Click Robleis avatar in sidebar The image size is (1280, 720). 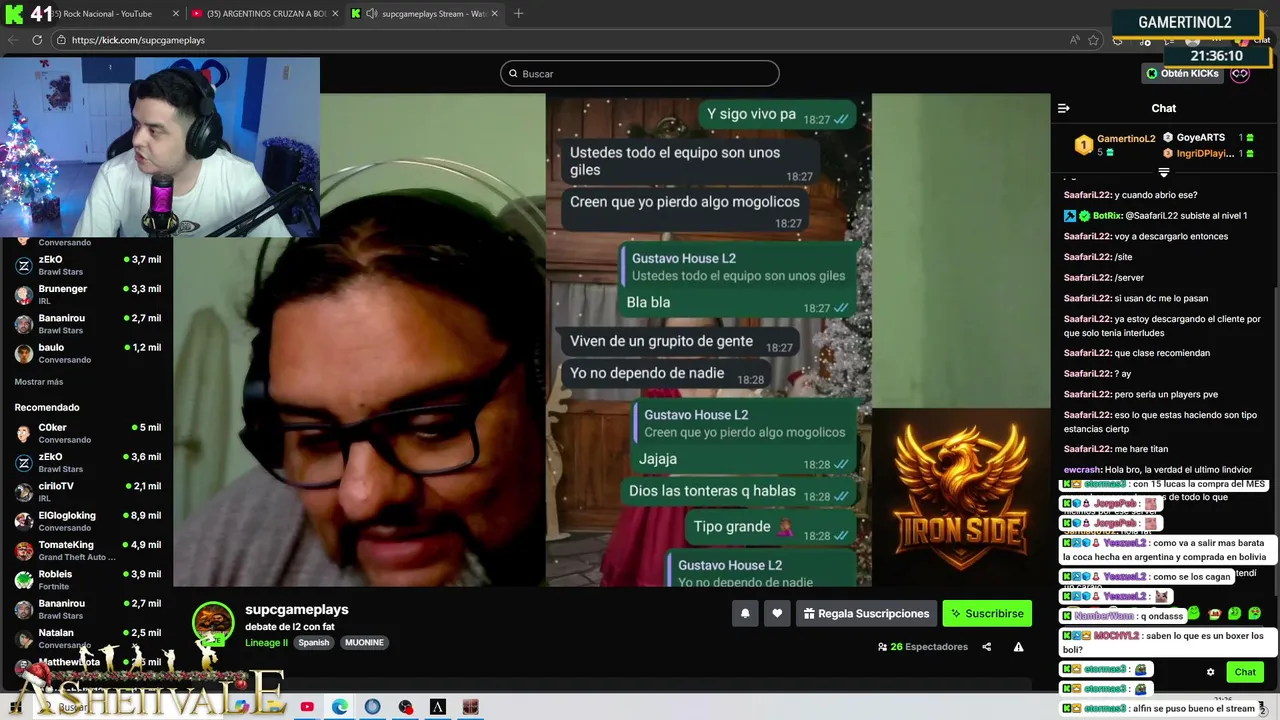point(24,579)
